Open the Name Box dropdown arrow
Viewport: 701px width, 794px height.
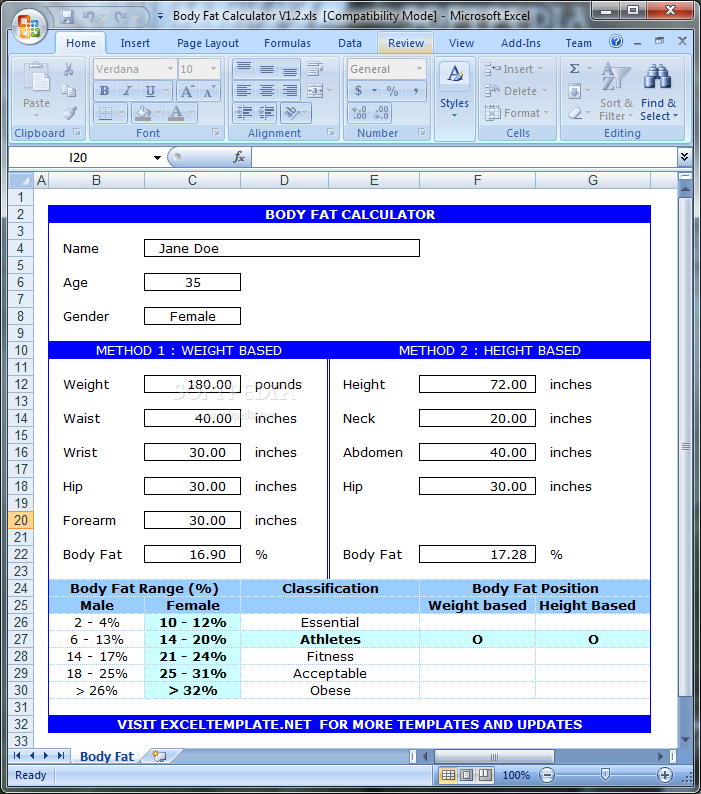coord(157,158)
